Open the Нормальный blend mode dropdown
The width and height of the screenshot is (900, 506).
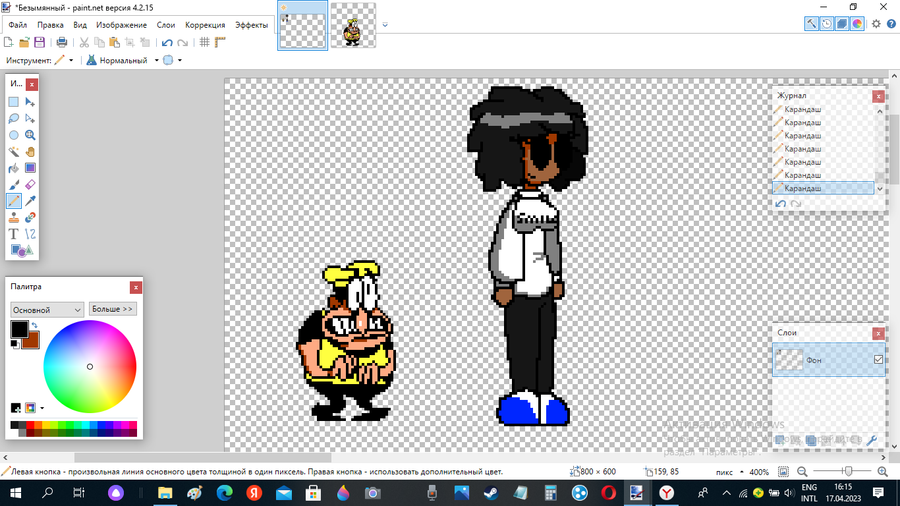156,60
